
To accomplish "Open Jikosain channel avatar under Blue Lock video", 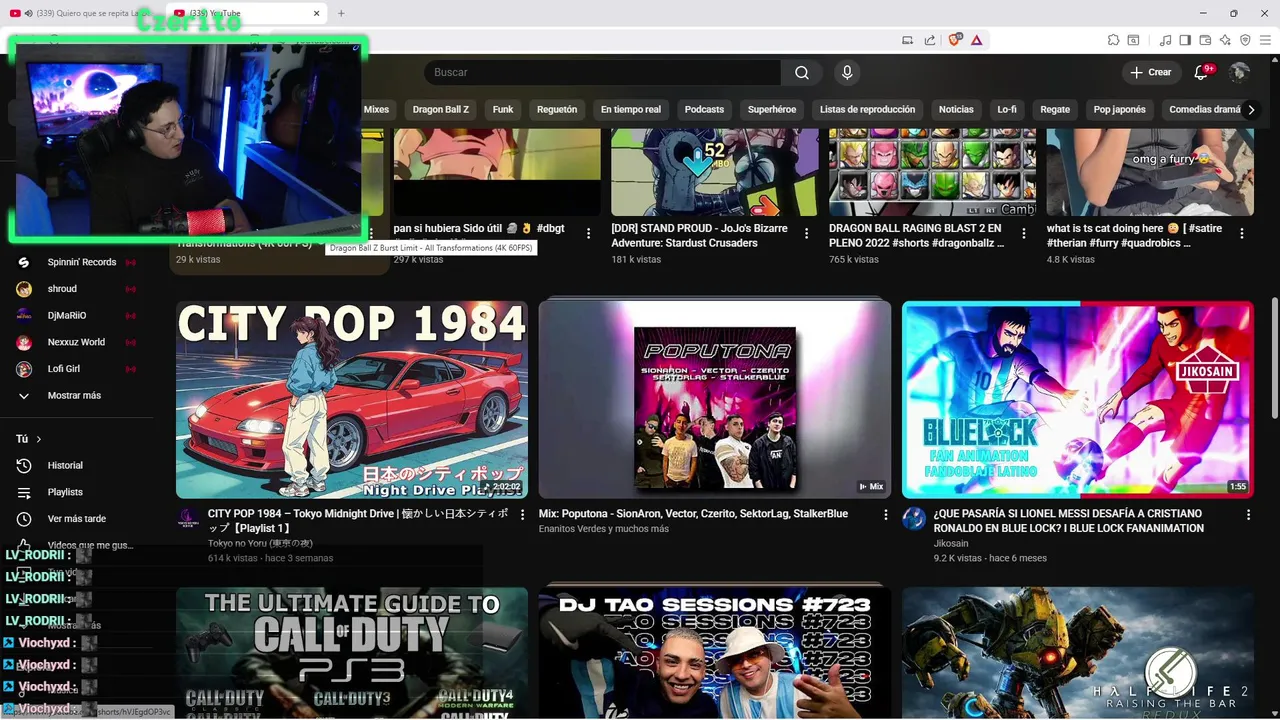I will click(x=914, y=518).
